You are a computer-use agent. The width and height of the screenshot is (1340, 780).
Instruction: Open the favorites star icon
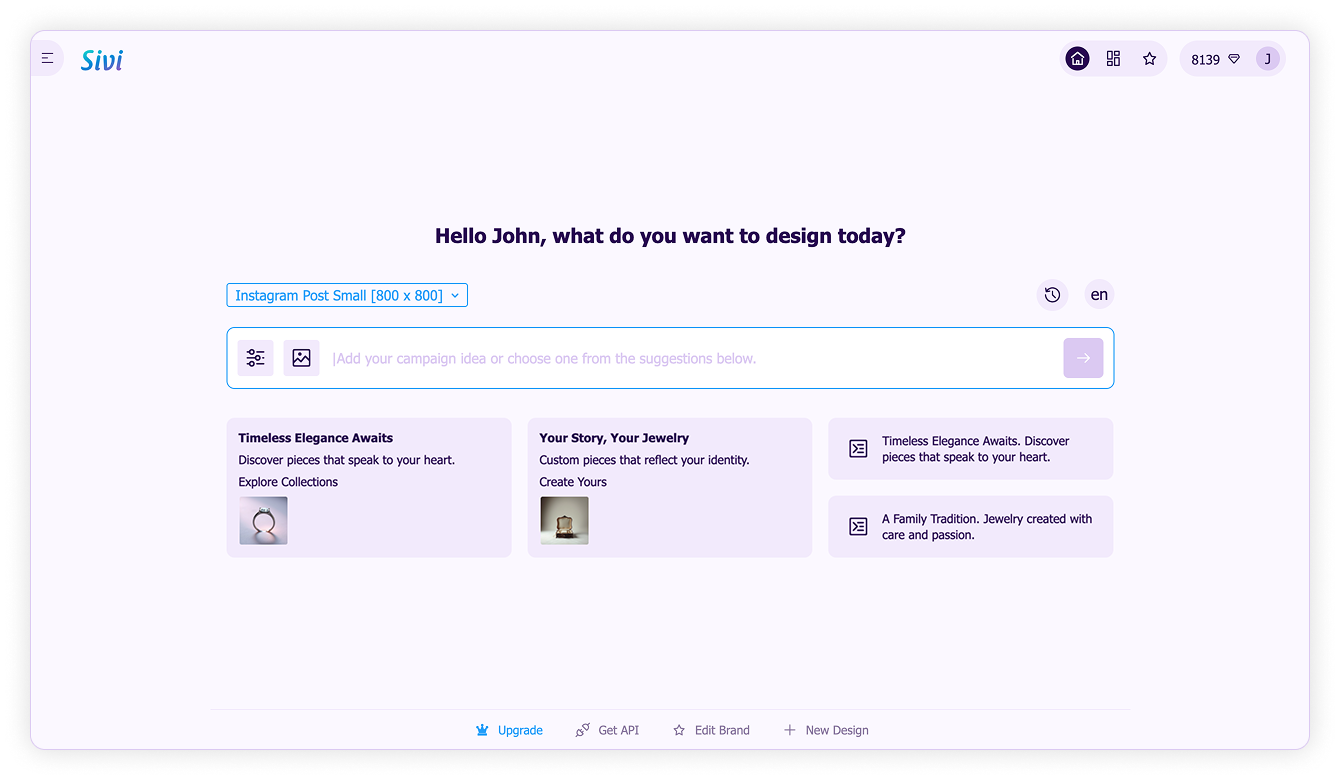tap(1149, 59)
